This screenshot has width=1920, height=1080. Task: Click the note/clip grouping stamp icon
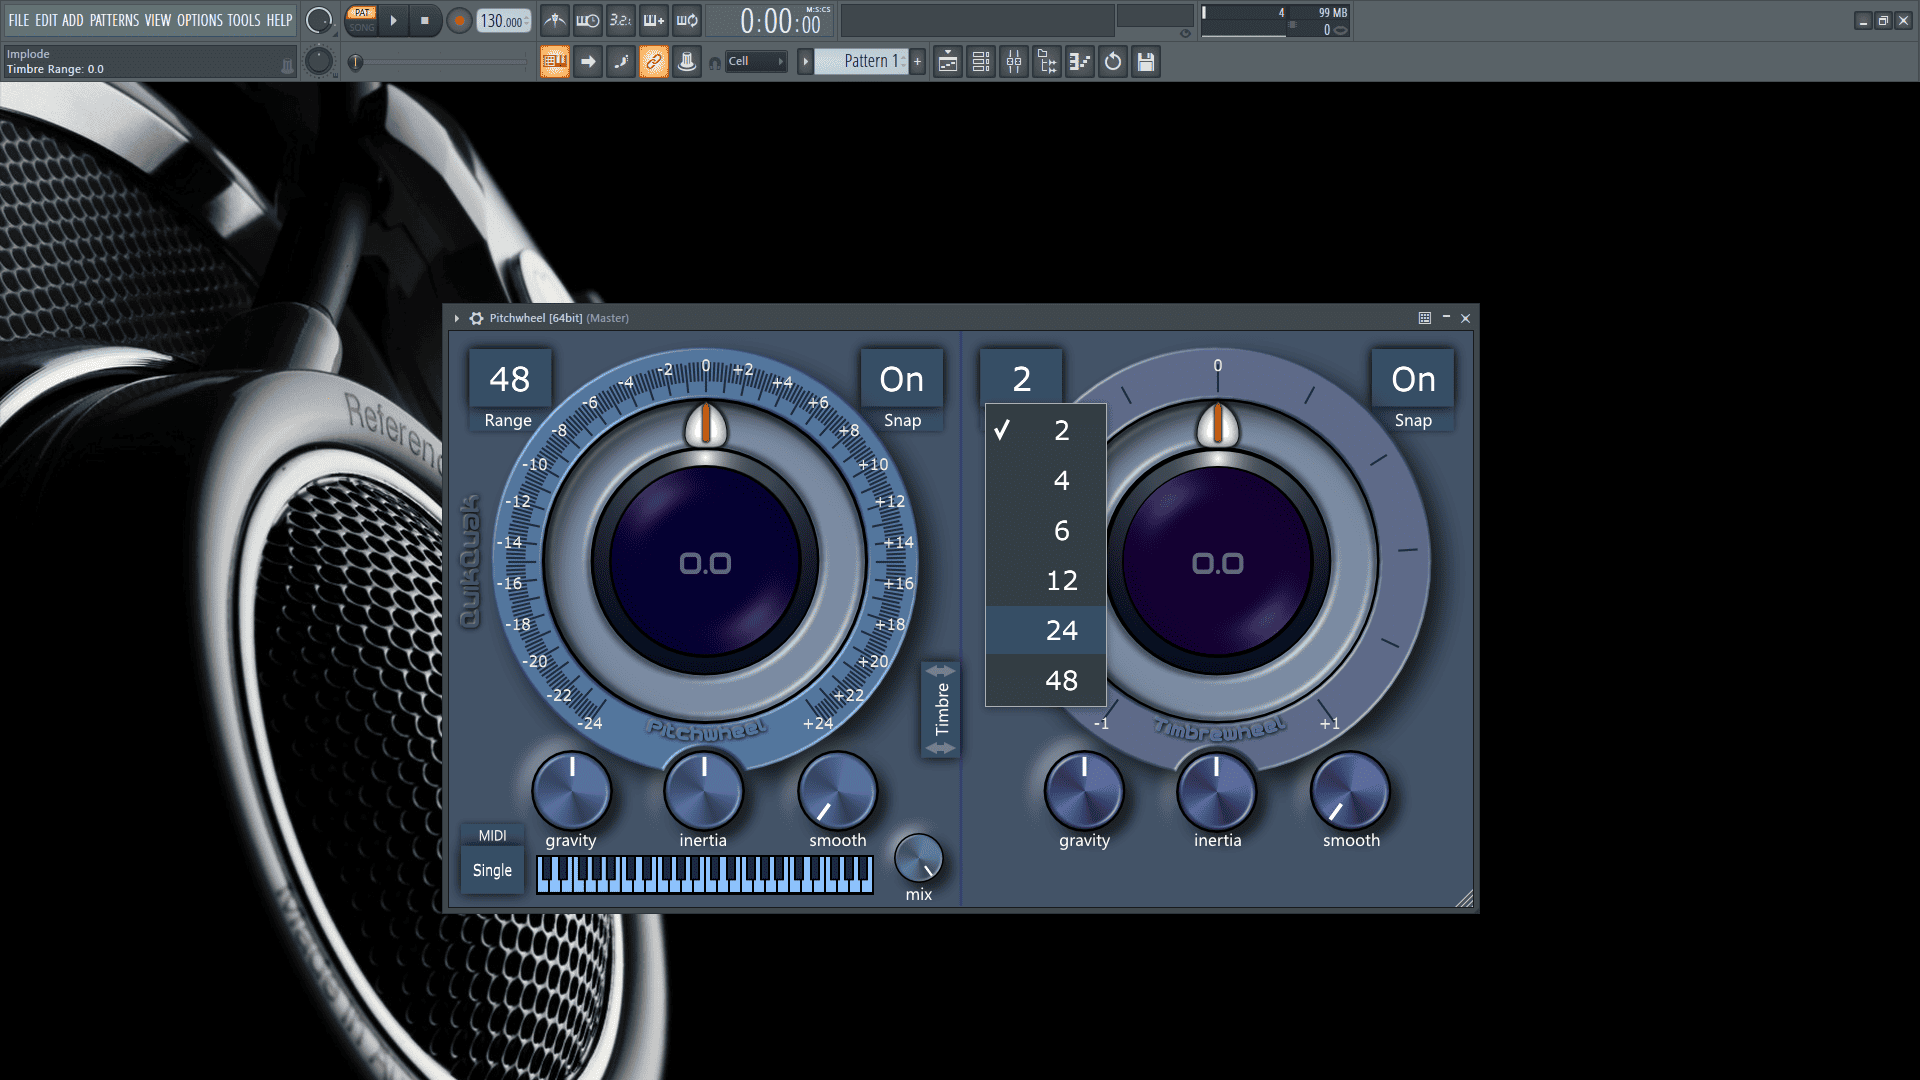(x=687, y=61)
